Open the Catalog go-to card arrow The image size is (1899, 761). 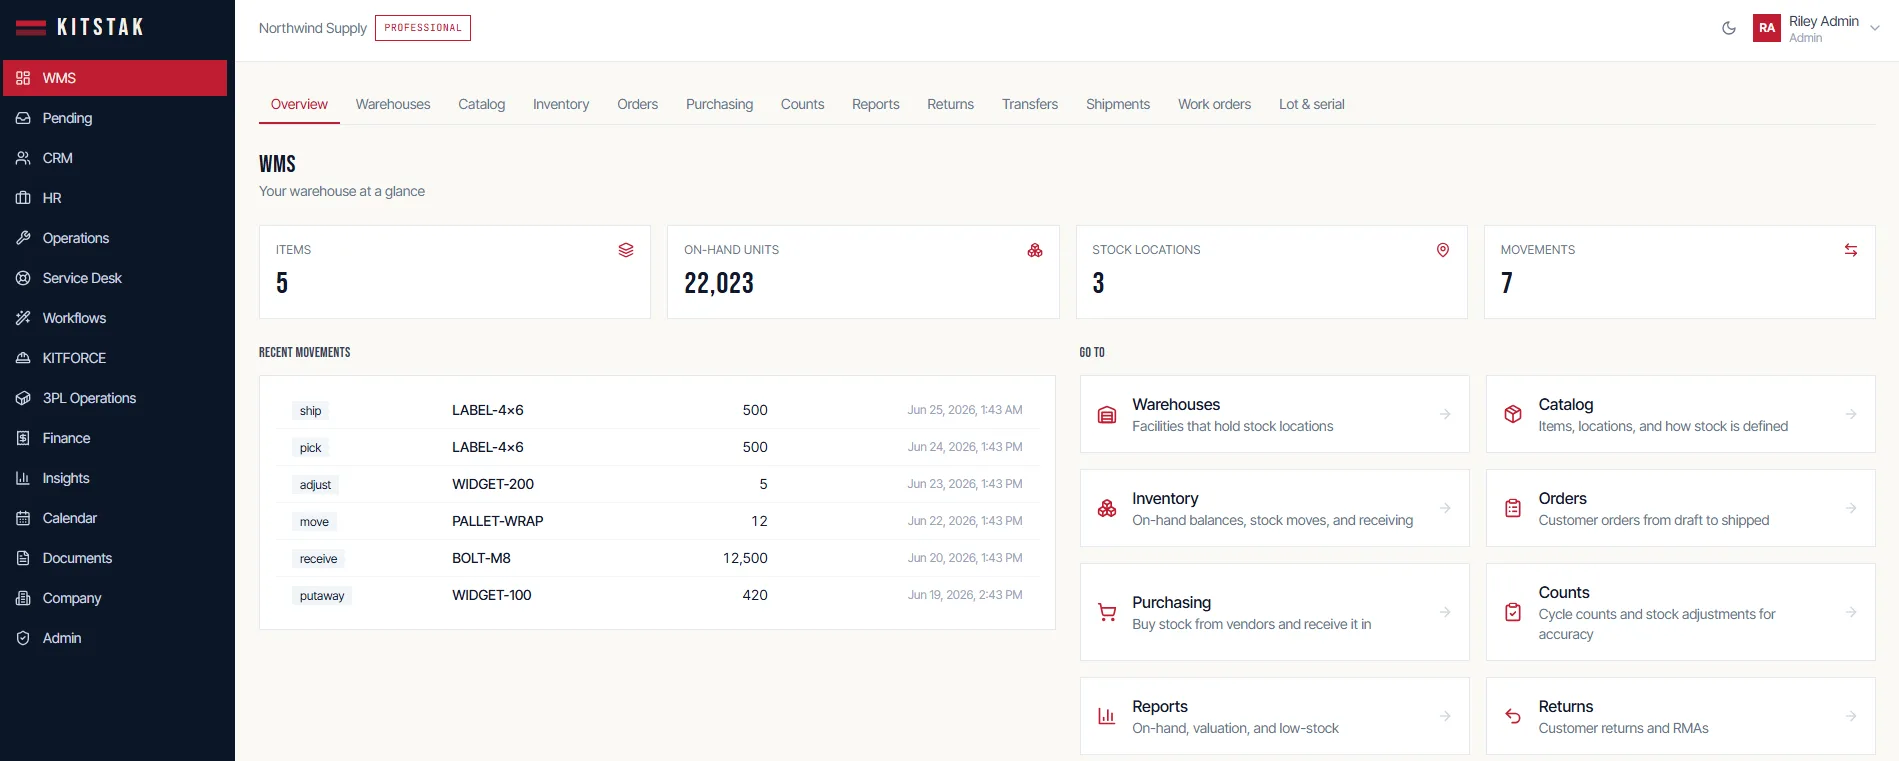coord(1851,414)
